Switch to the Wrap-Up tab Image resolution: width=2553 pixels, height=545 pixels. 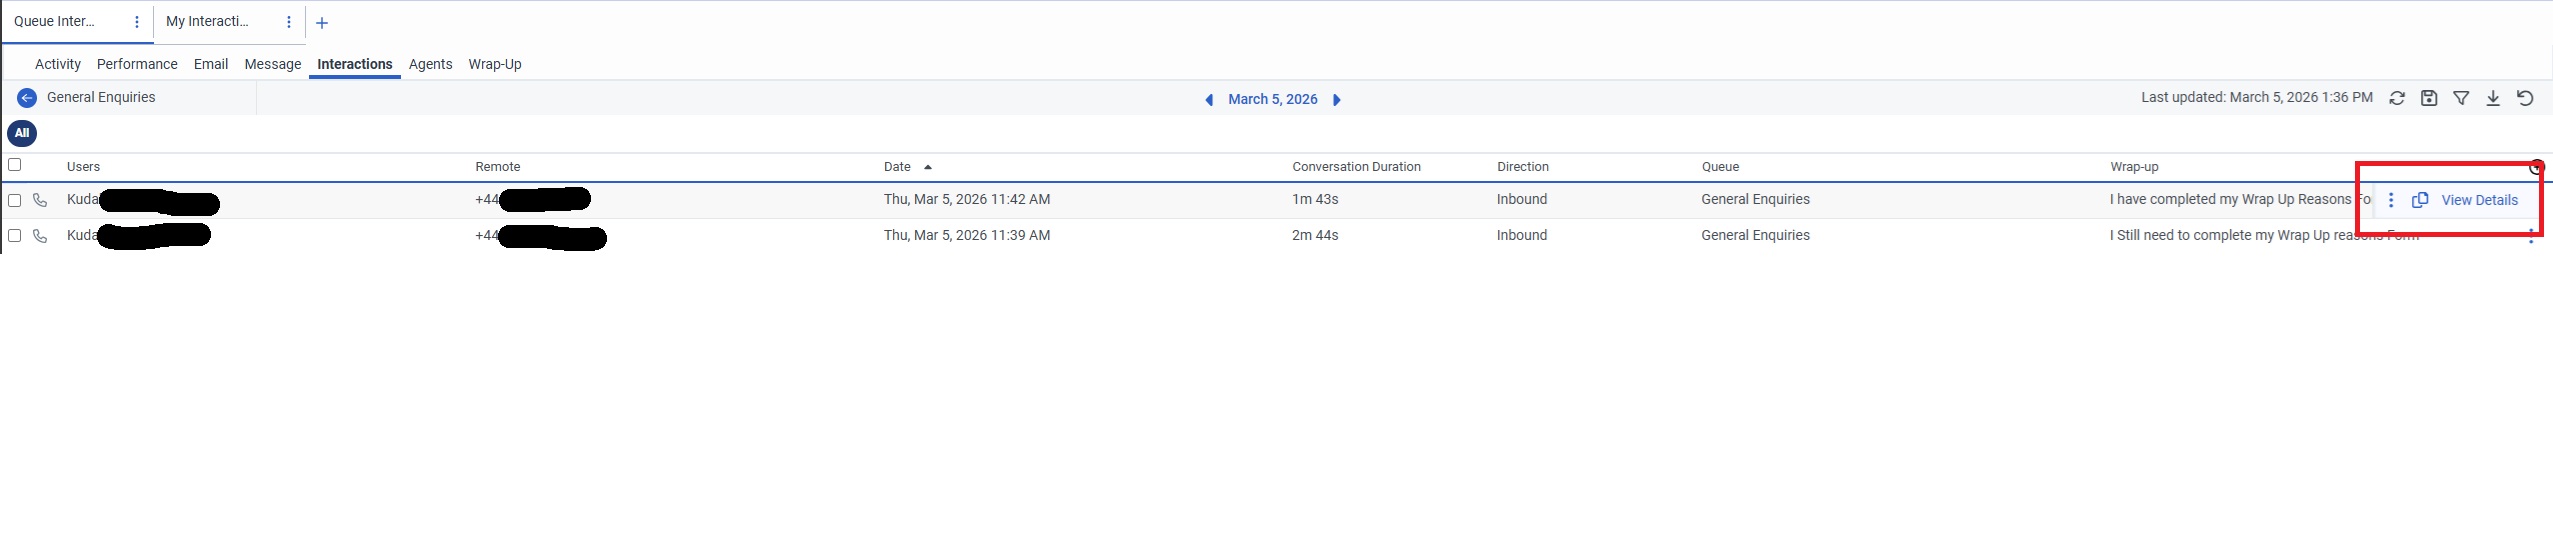click(x=495, y=64)
